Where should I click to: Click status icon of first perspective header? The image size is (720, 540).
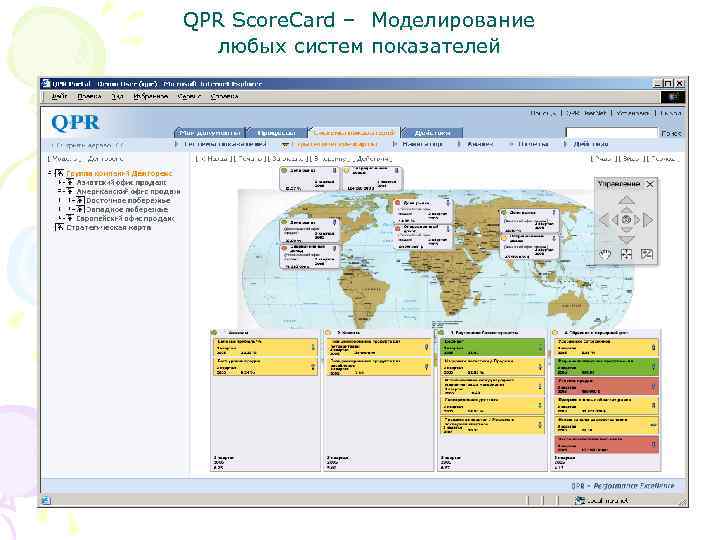tap(214, 332)
